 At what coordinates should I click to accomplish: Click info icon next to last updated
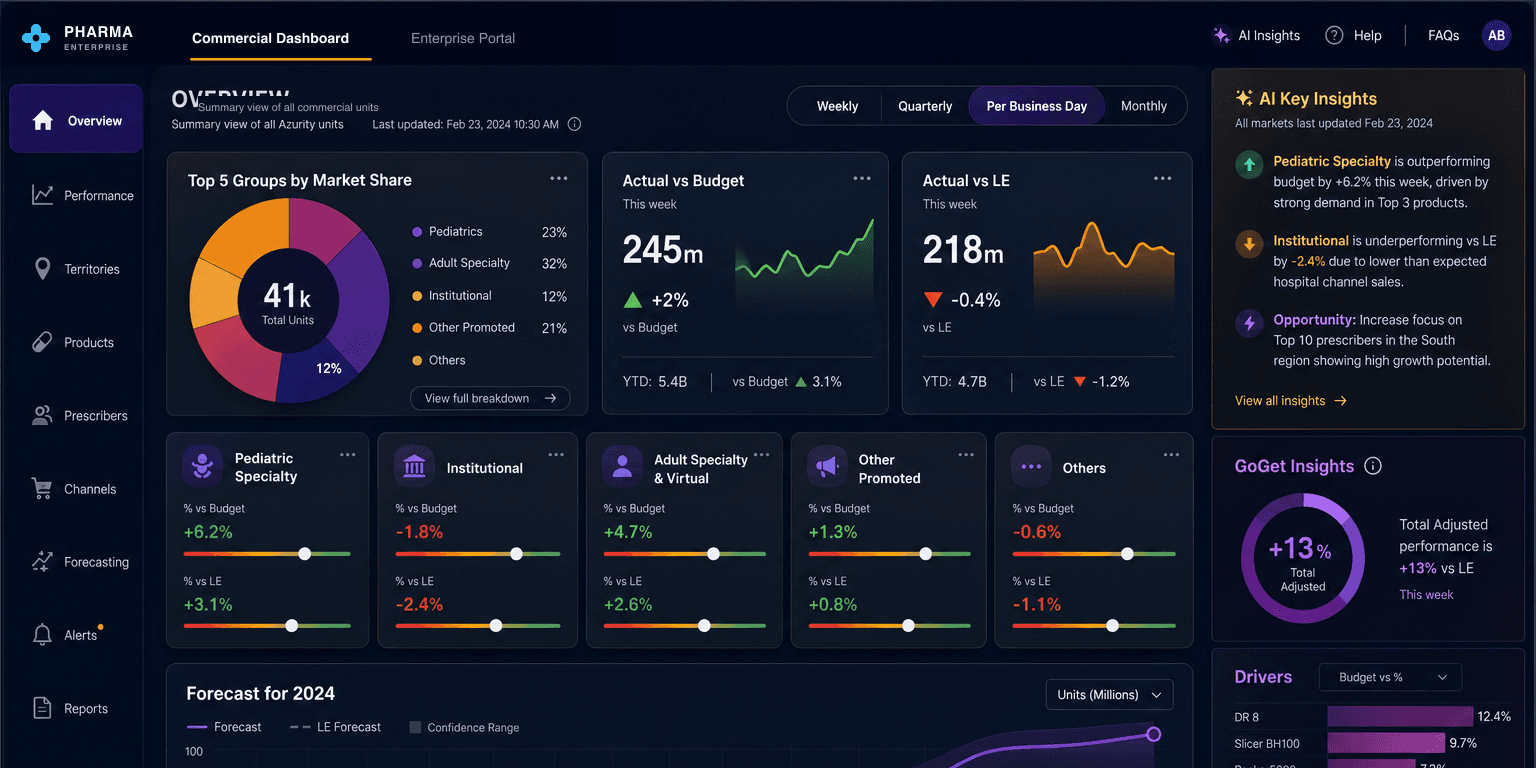574,125
